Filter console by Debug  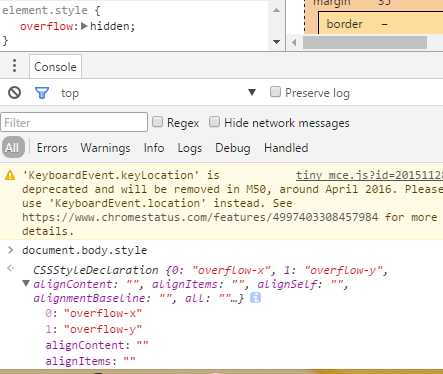click(x=233, y=148)
